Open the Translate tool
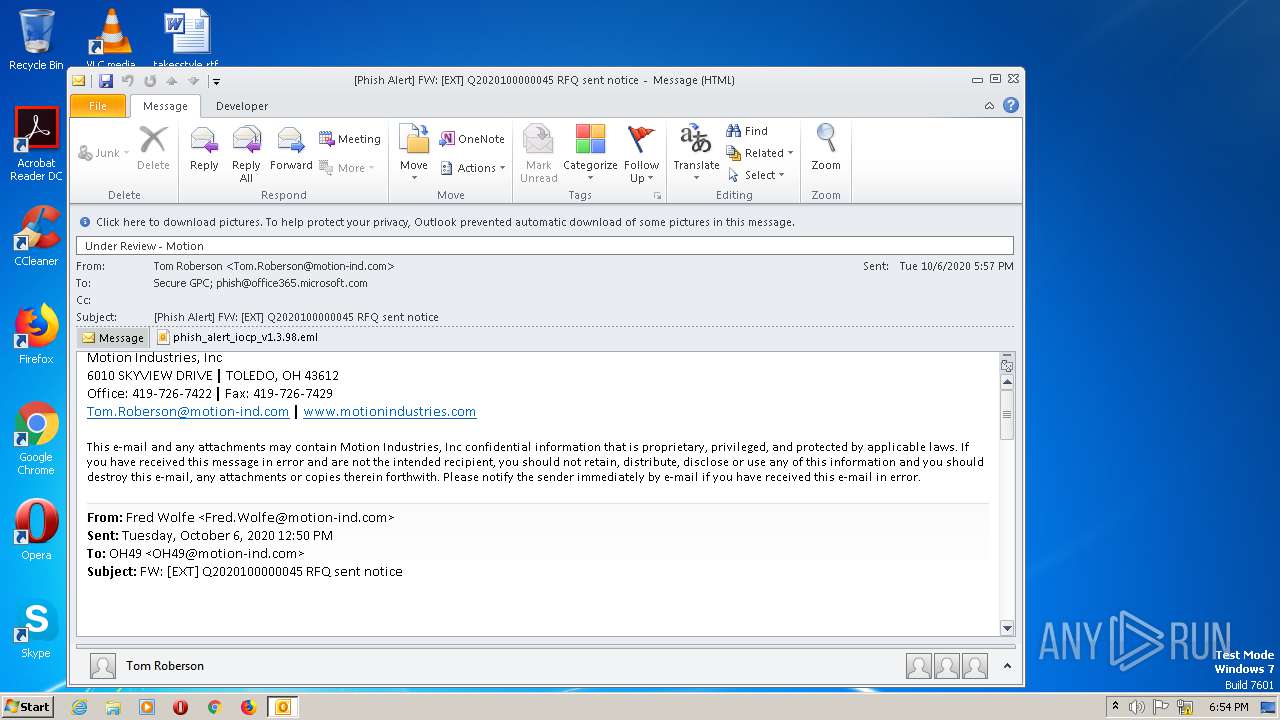Image resolution: width=1280 pixels, height=720 pixels. click(696, 154)
